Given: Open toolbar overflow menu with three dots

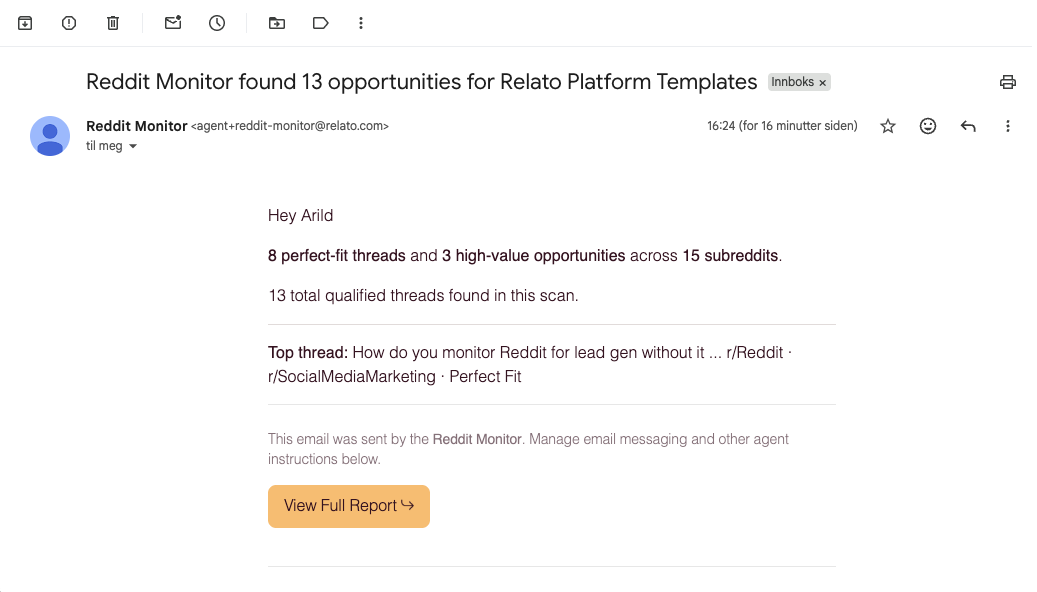Looking at the screenshot, I should pyautogui.click(x=360, y=22).
